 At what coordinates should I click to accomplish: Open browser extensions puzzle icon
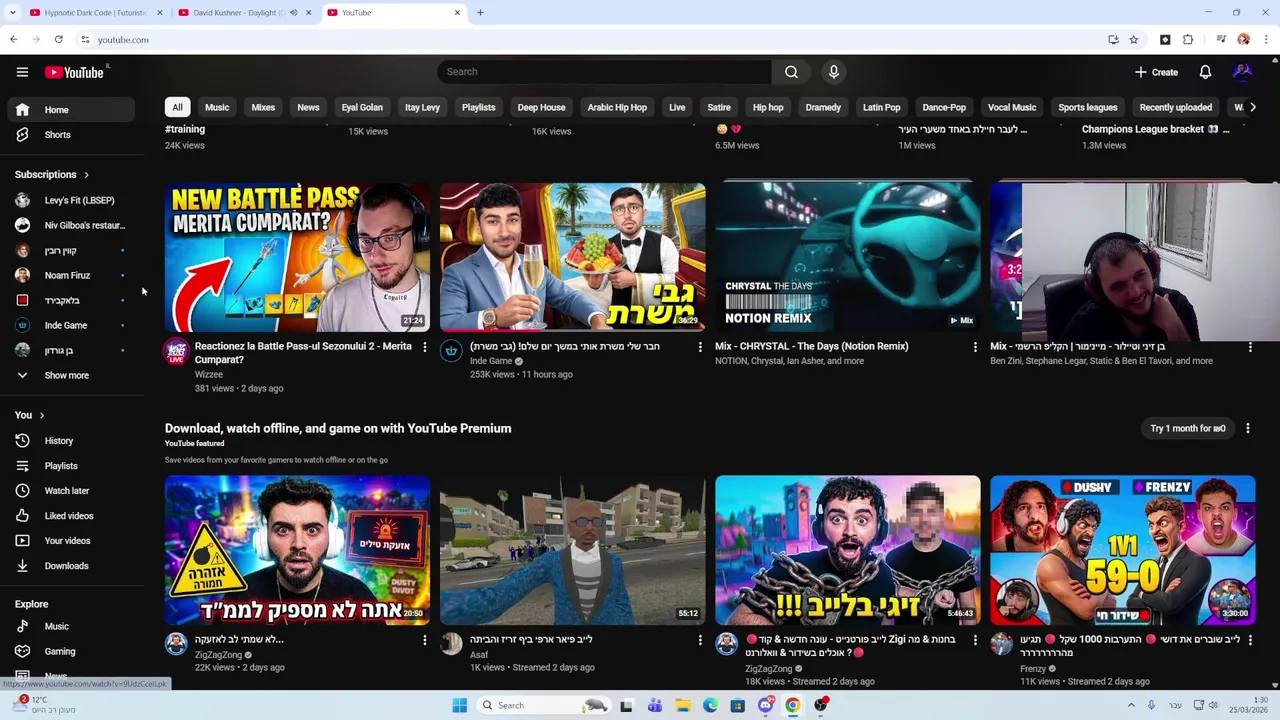(x=1188, y=40)
